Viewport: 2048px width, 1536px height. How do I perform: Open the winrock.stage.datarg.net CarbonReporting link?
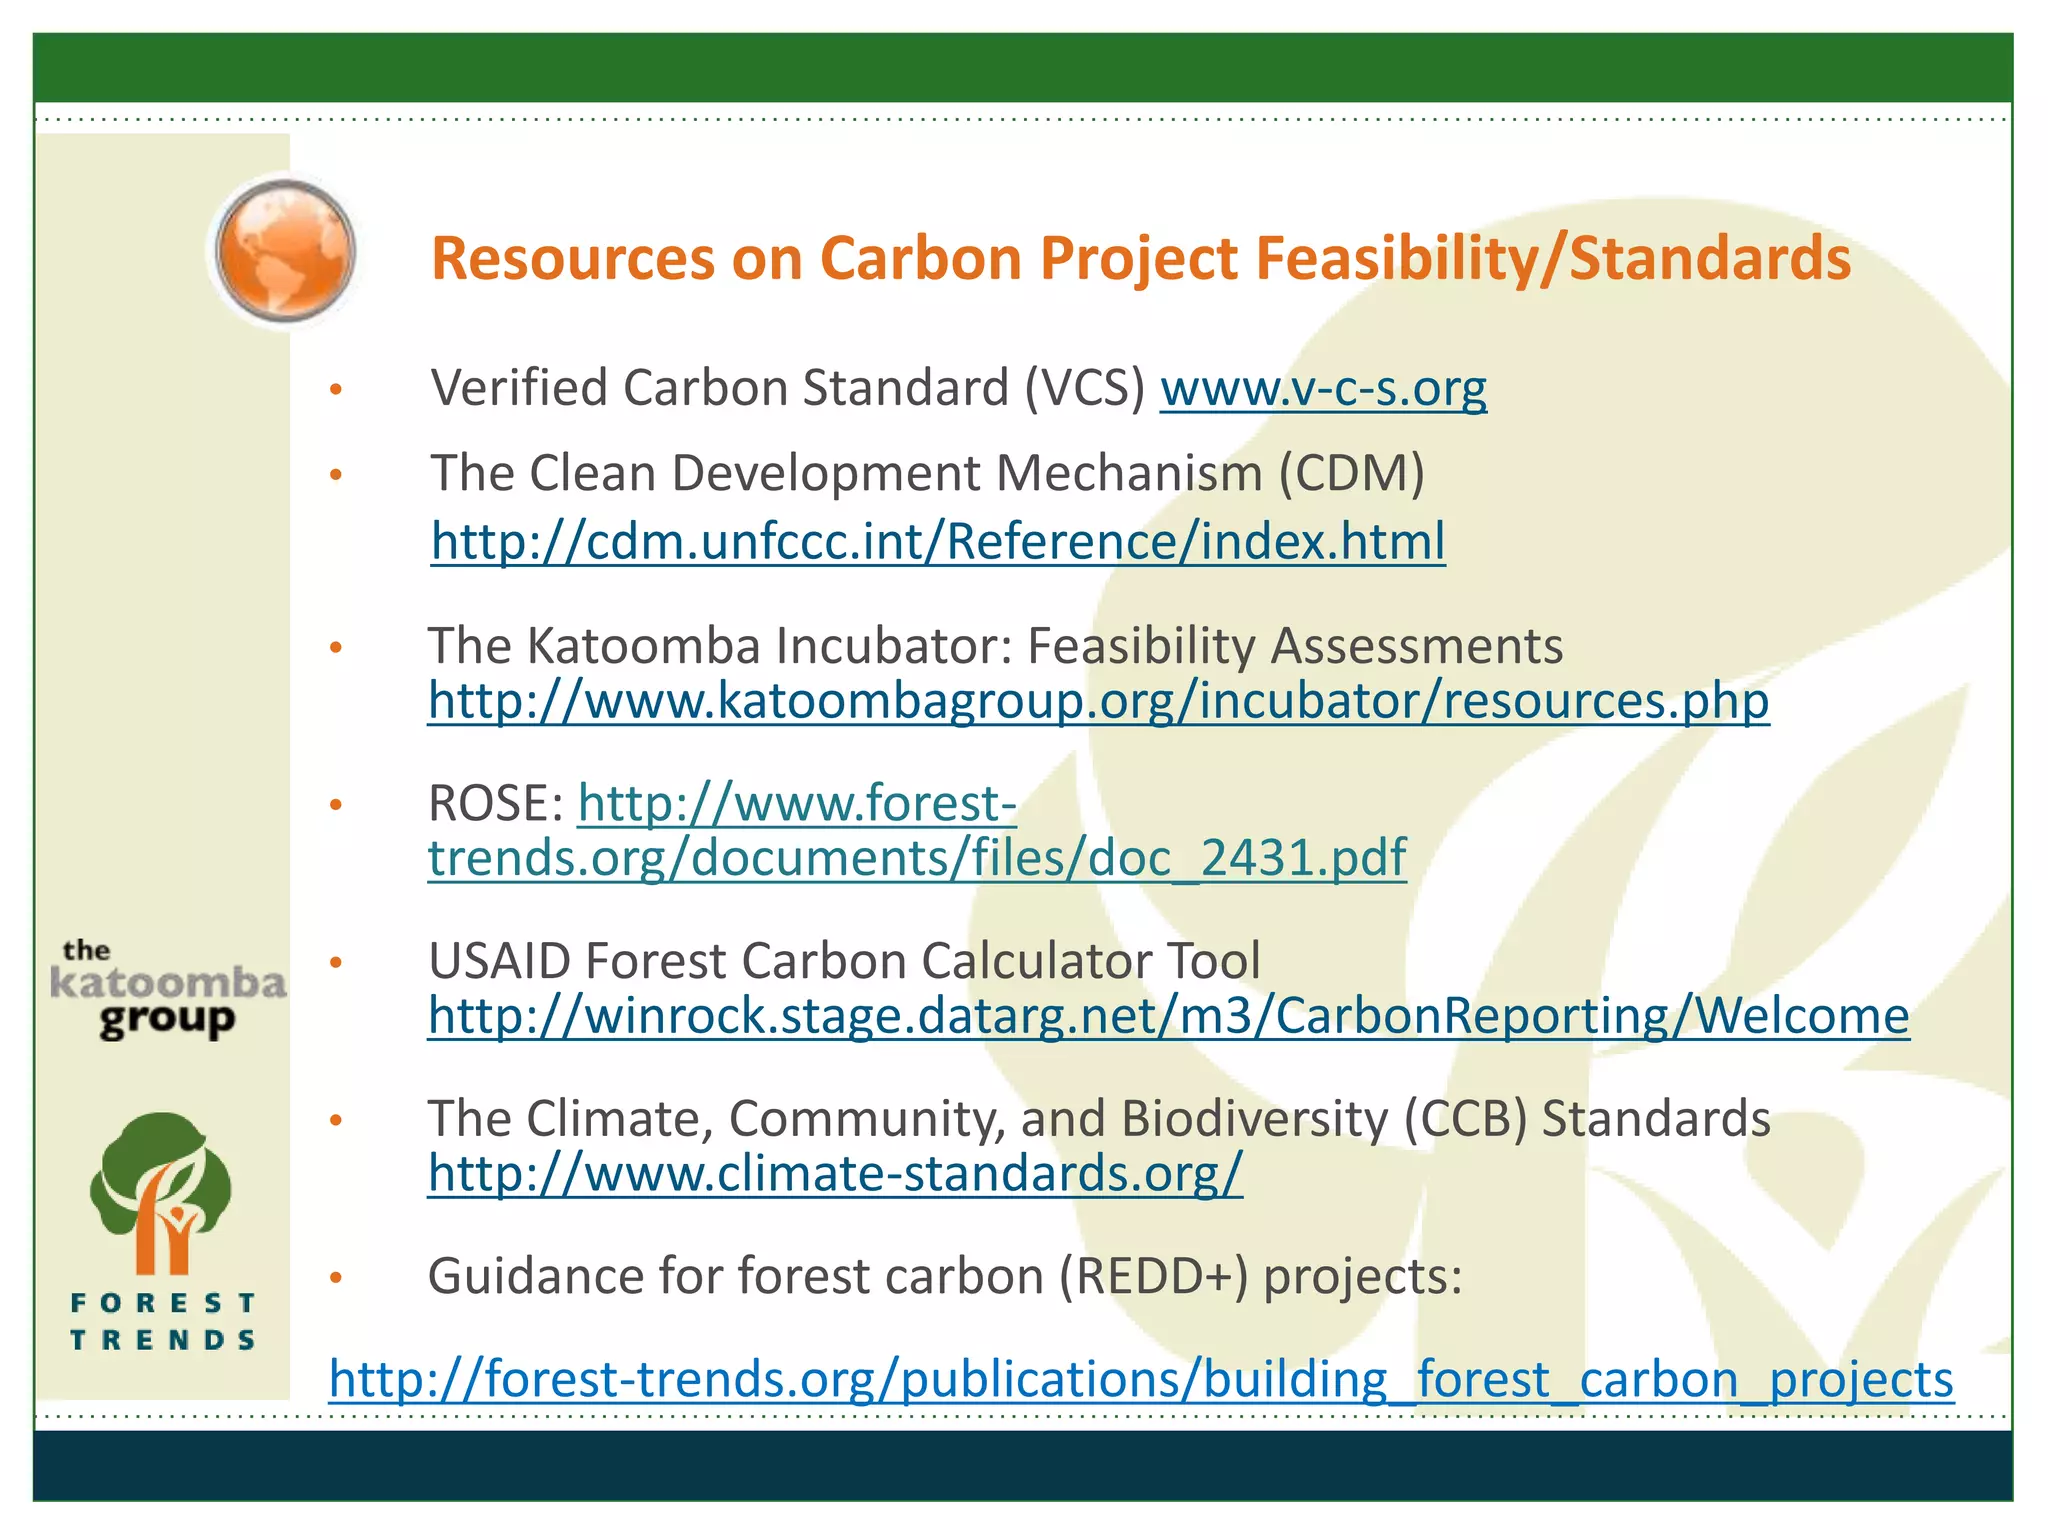point(1168,1015)
